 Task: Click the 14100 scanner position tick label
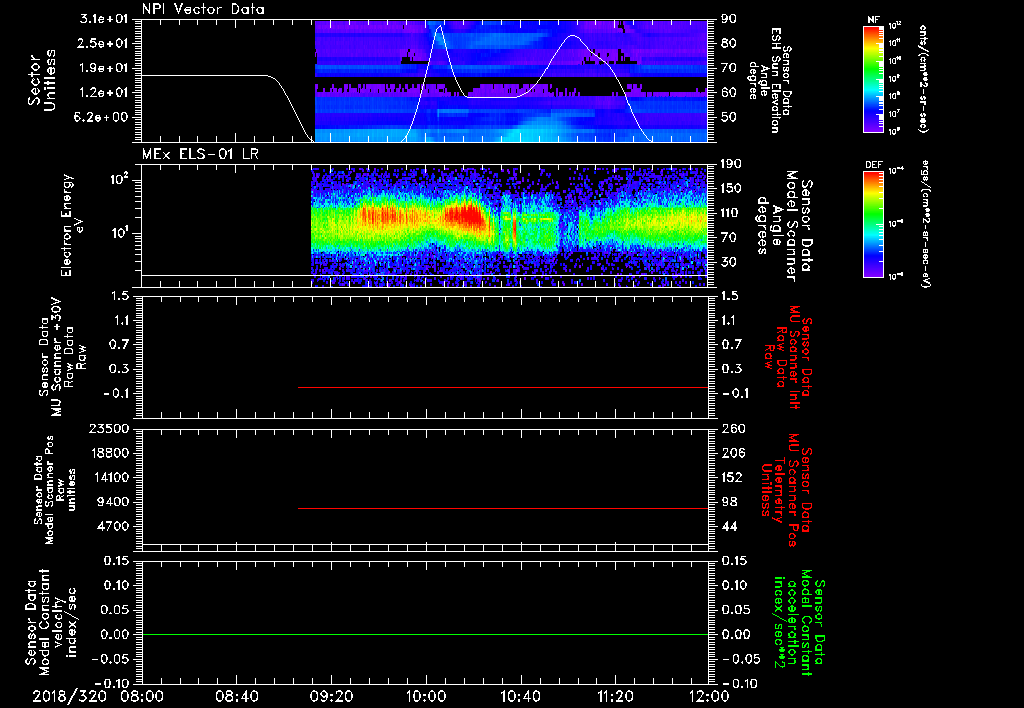pyautogui.click(x=109, y=477)
